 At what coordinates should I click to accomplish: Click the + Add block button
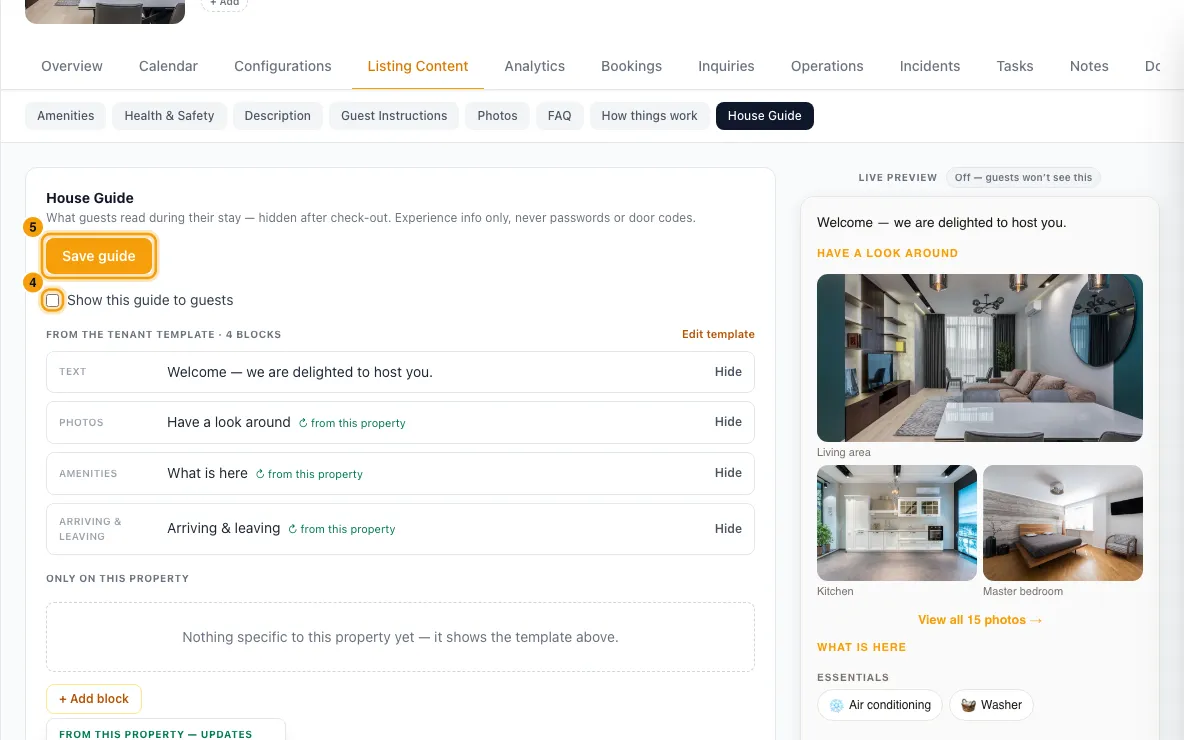pos(94,698)
